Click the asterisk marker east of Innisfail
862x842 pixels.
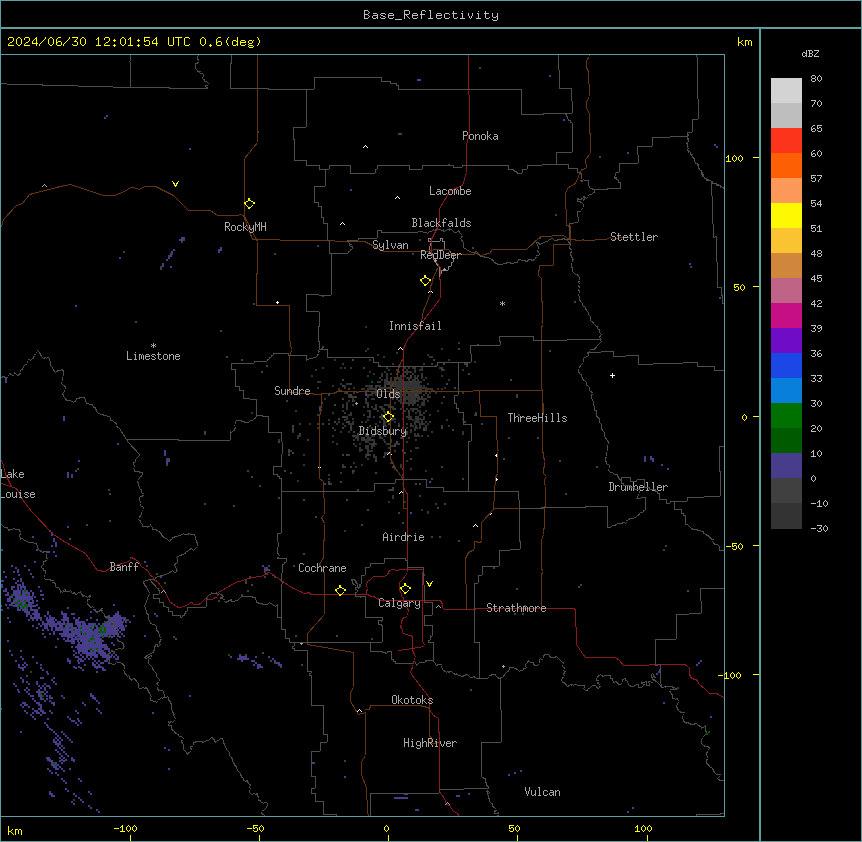(502, 303)
